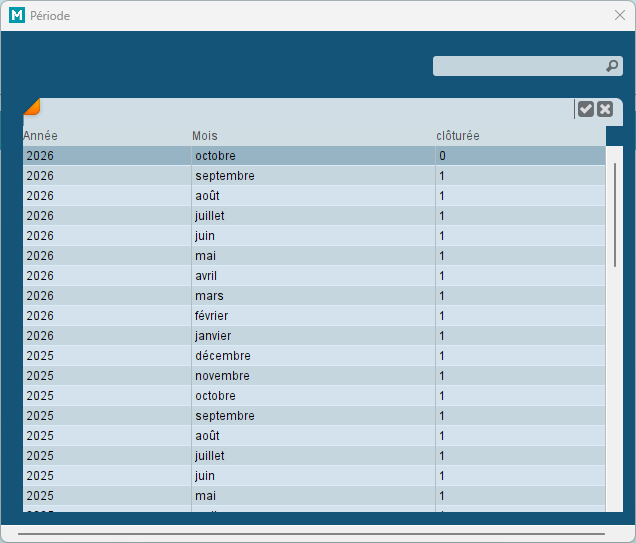Sort by the Mois column header
Image resolution: width=636 pixels, height=543 pixels.
(x=205, y=135)
